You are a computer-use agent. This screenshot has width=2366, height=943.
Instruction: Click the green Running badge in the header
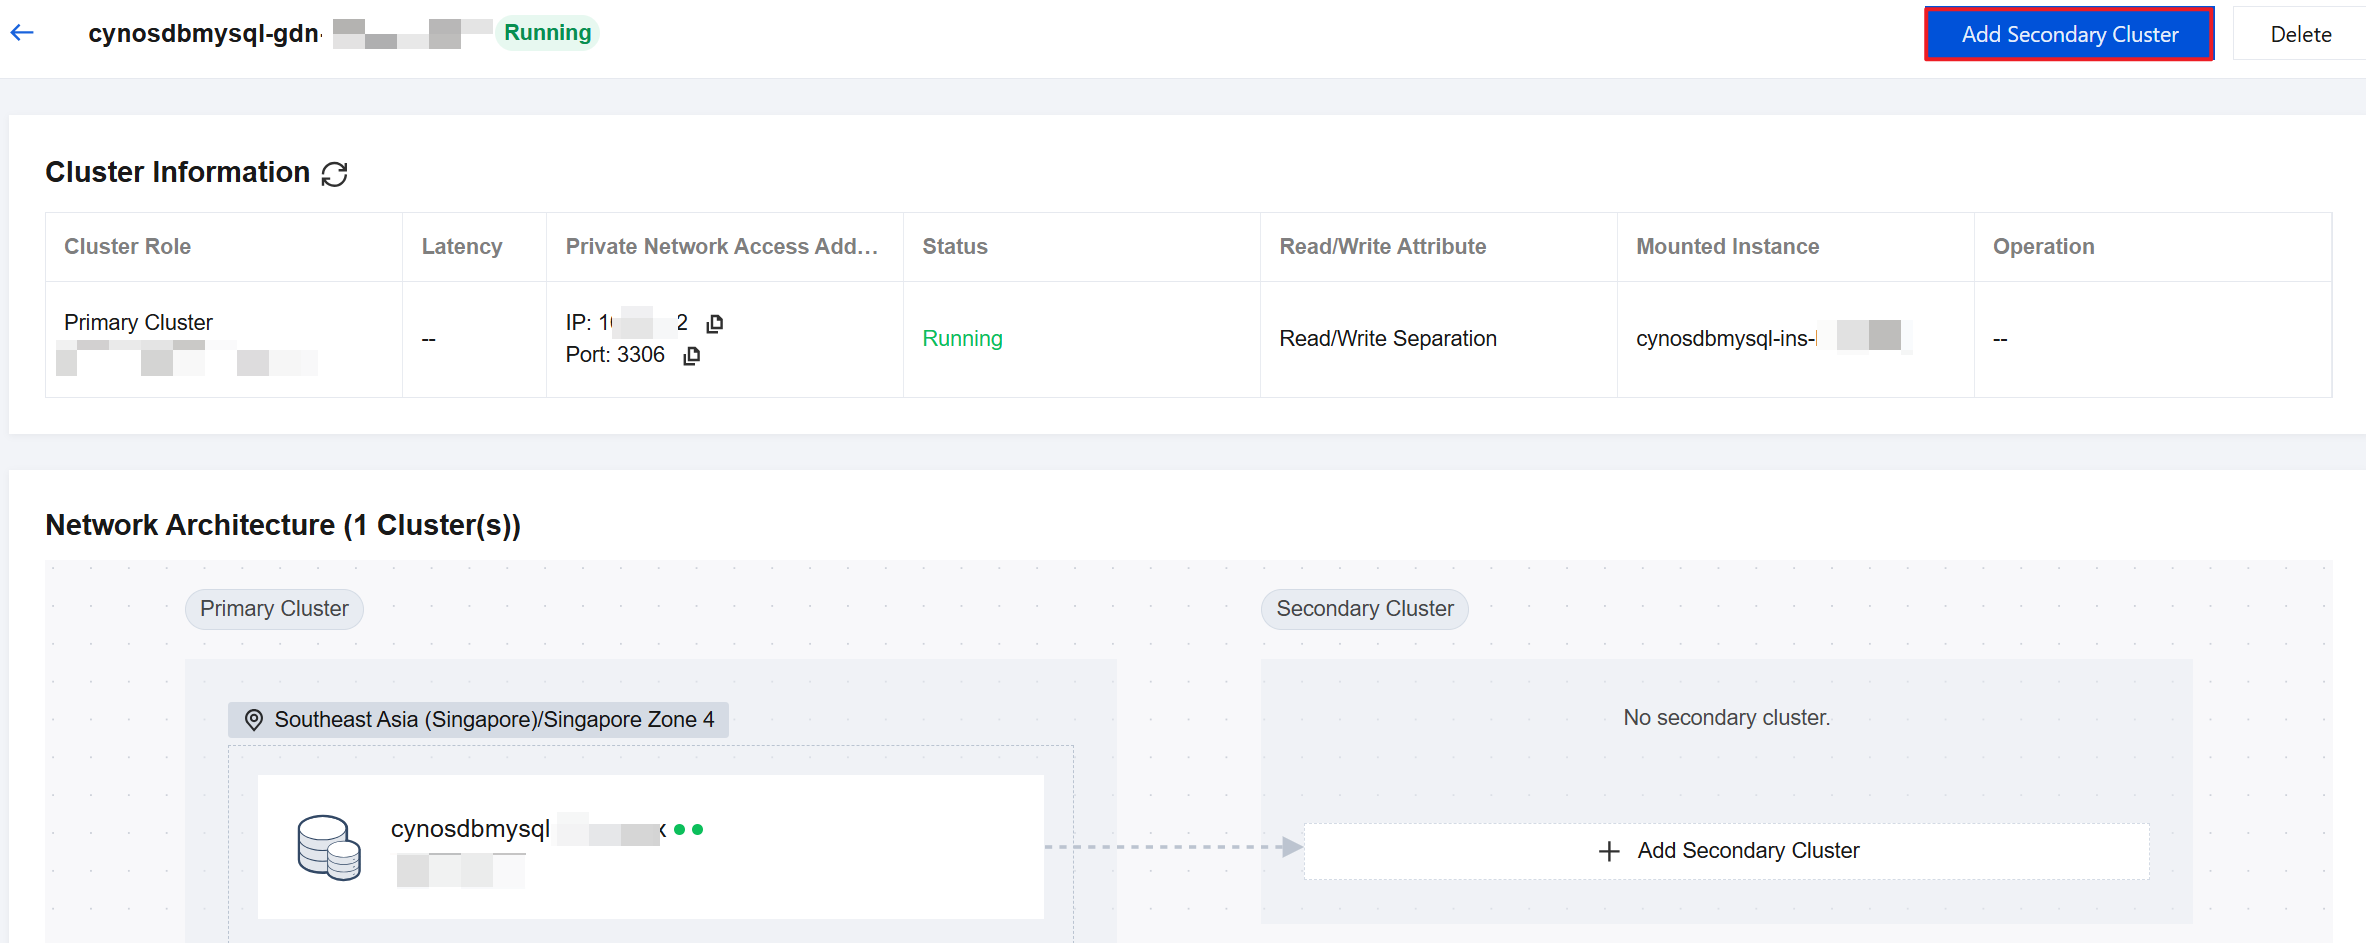click(547, 33)
